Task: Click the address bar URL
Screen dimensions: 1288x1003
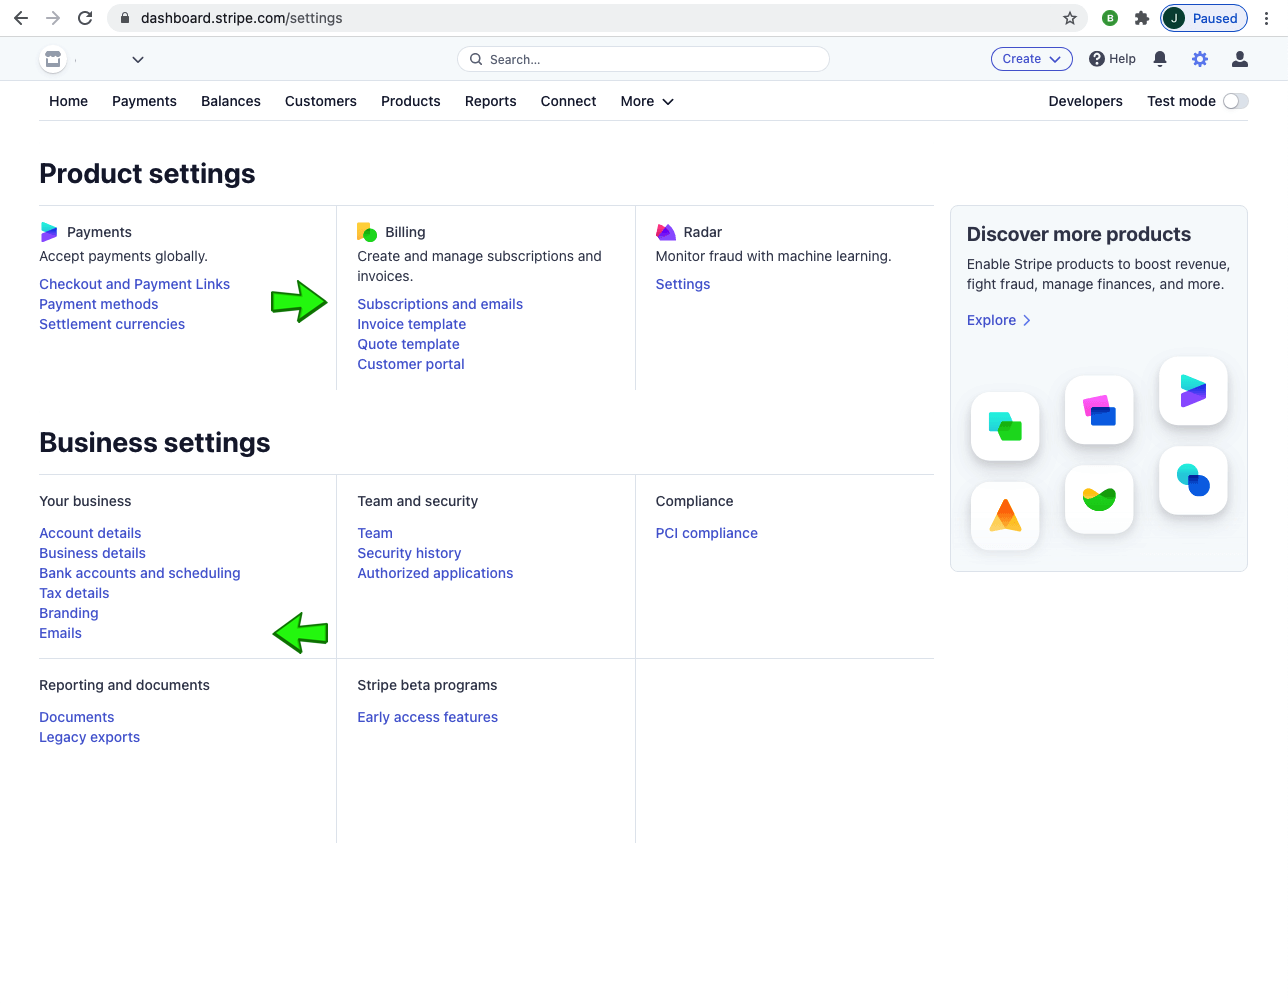Action: [241, 18]
